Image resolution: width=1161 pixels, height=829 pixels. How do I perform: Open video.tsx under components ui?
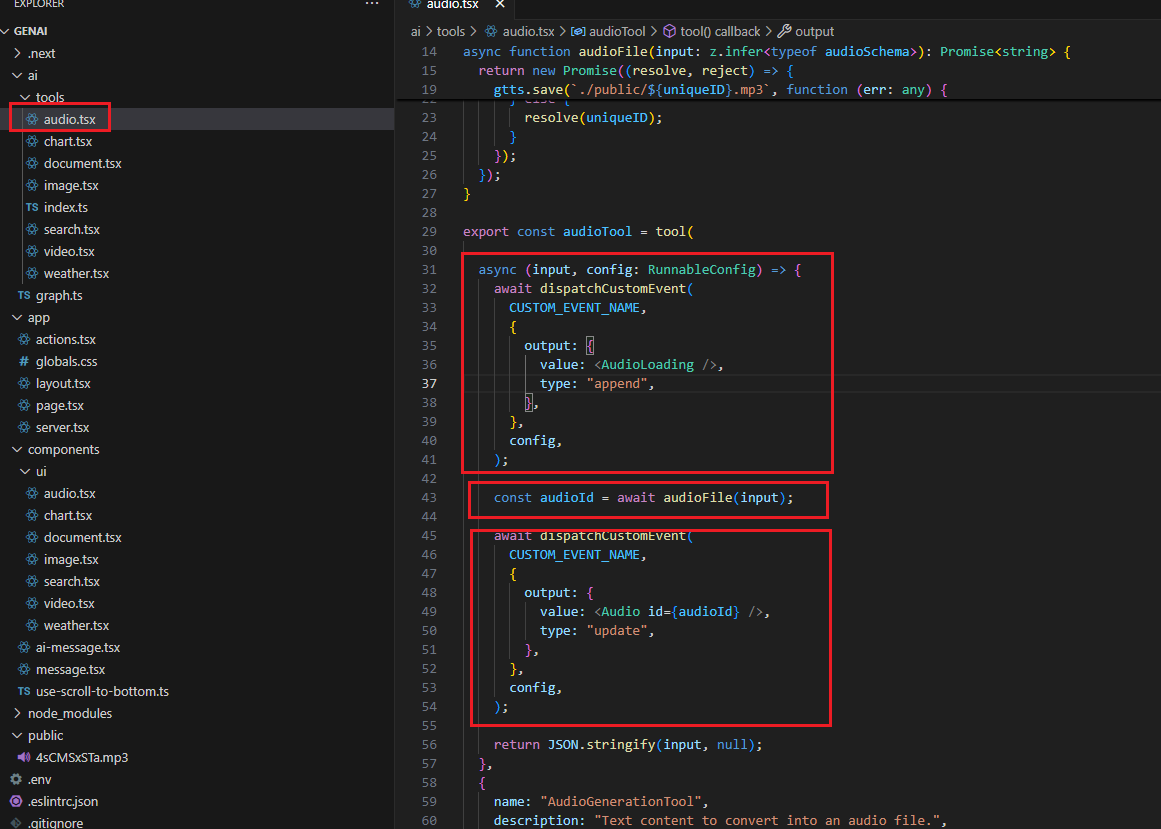69,604
